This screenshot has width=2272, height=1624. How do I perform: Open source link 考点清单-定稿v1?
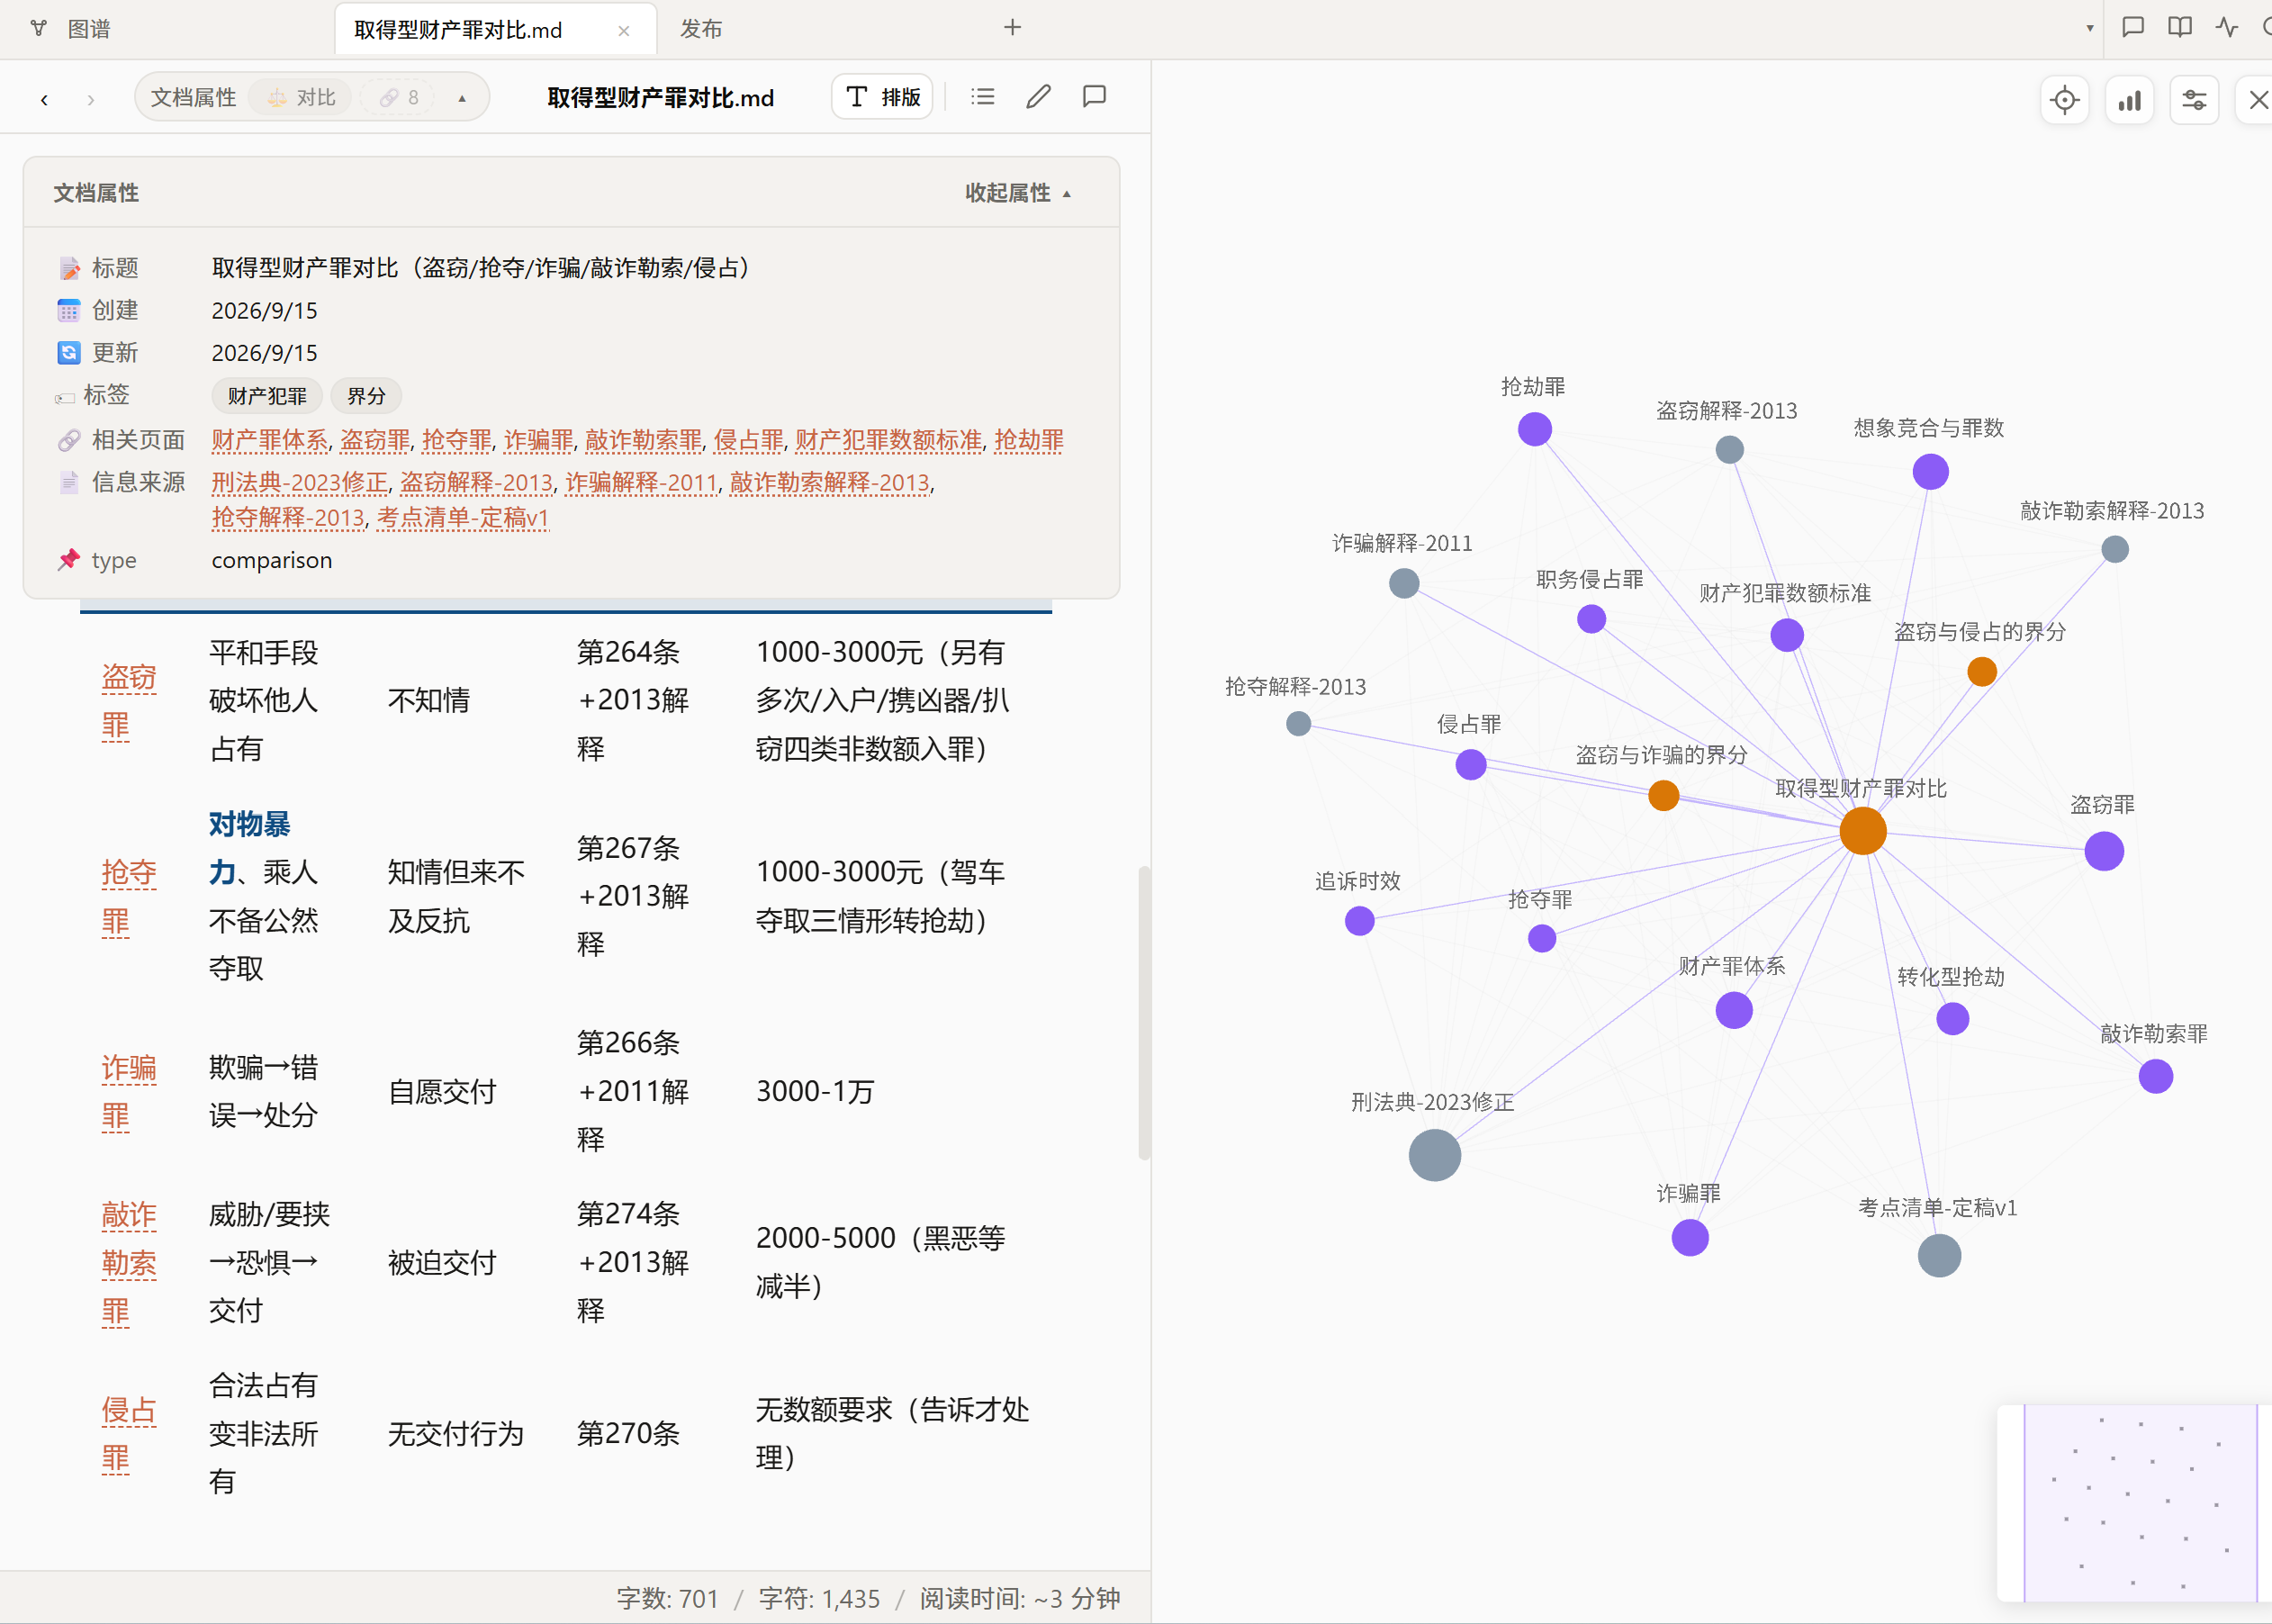[463, 518]
